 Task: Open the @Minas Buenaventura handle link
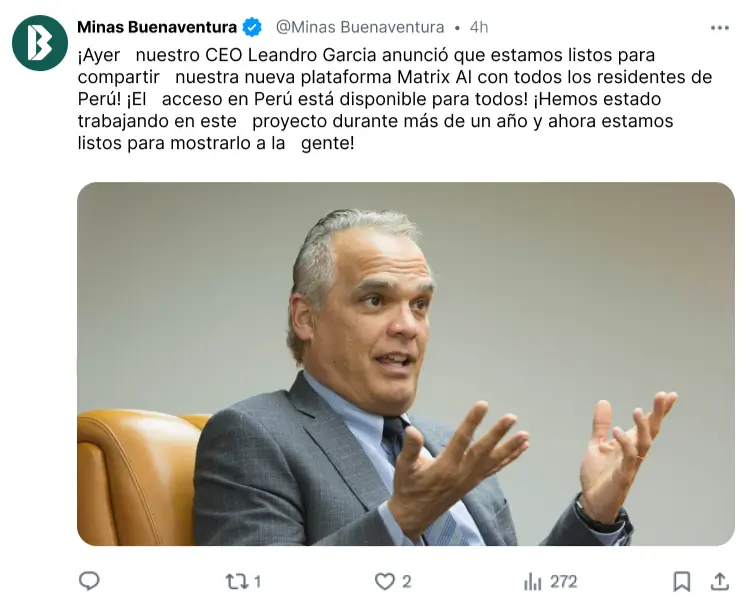tap(360, 27)
